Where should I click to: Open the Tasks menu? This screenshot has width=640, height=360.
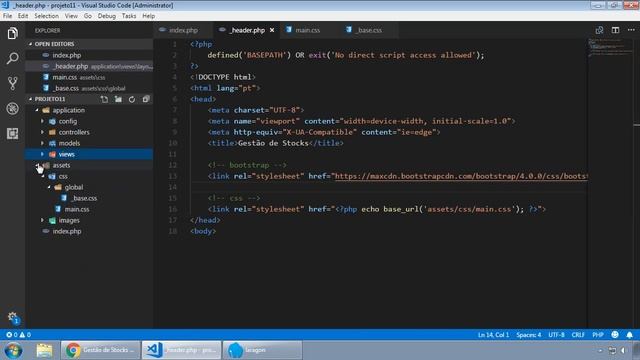[x=129, y=16]
